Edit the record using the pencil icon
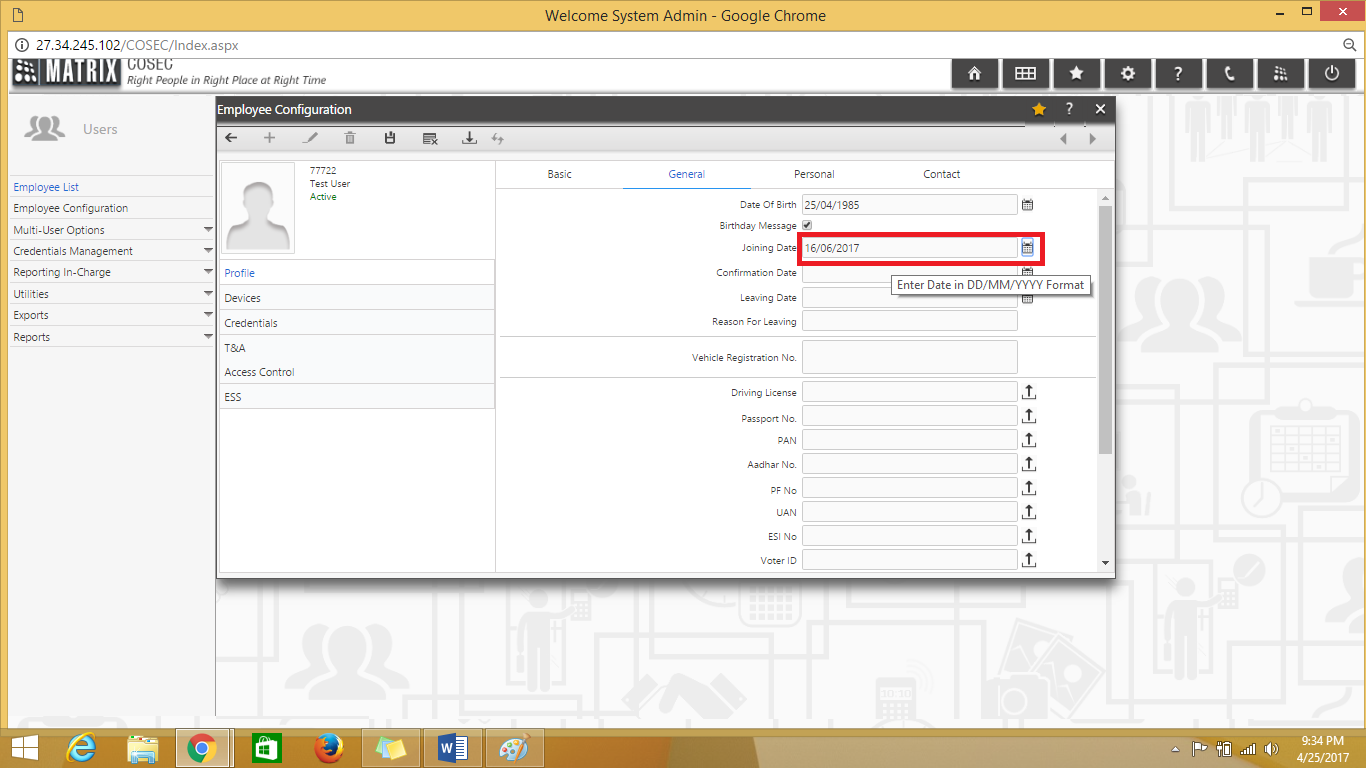Screen dimensions: 1366x768 click(x=310, y=138)
